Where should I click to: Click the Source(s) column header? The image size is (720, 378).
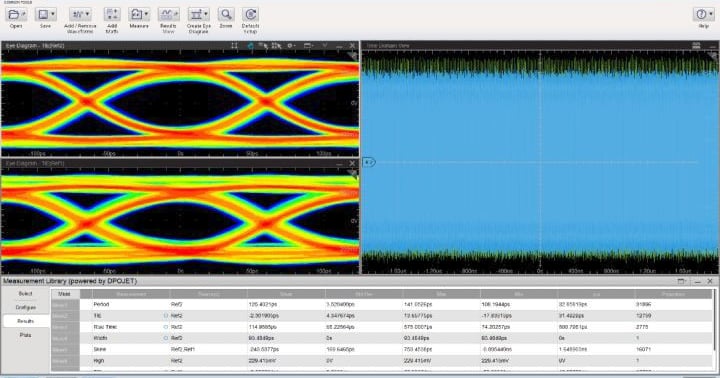[x=208, y=293]
